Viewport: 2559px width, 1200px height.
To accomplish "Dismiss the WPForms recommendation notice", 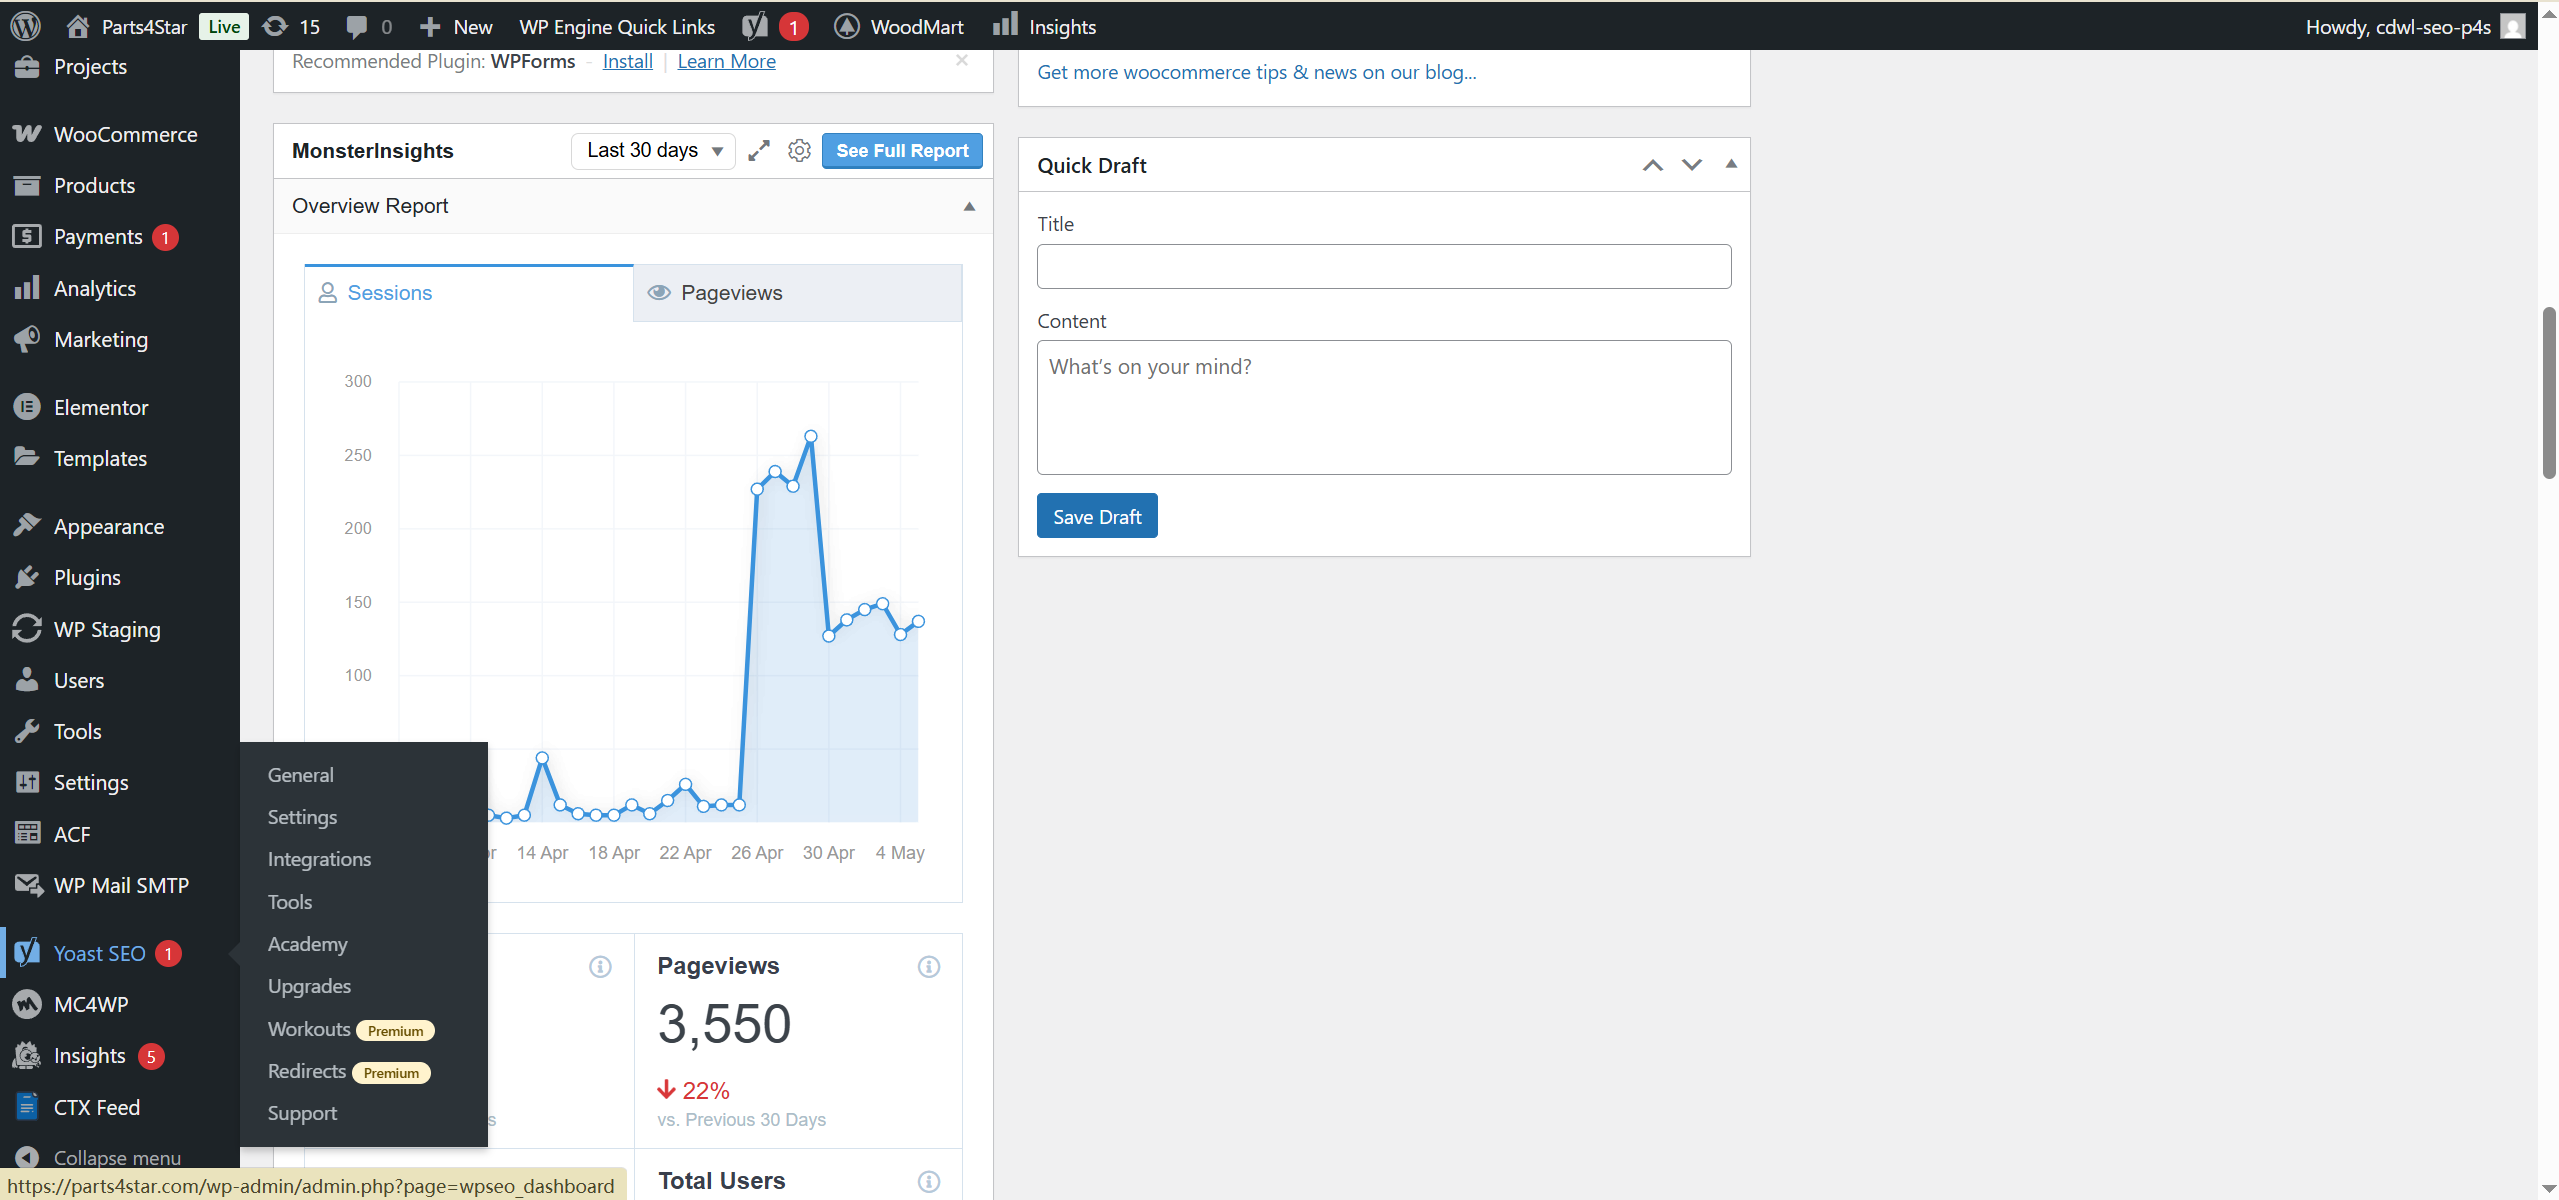I will 962,60.
